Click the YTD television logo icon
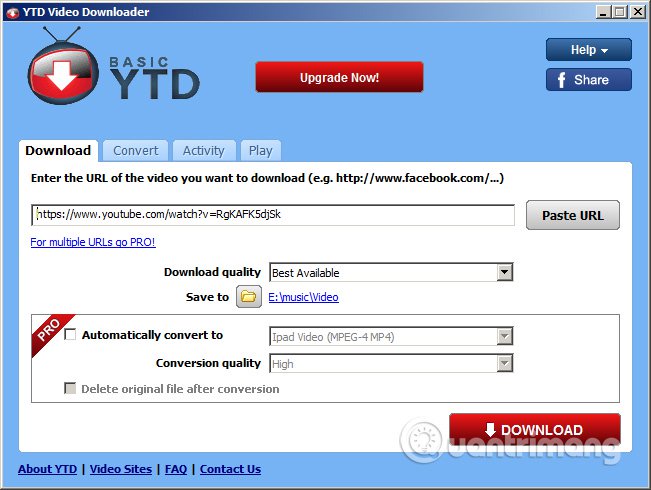This screenshot has height=490, width=651. 63,66
